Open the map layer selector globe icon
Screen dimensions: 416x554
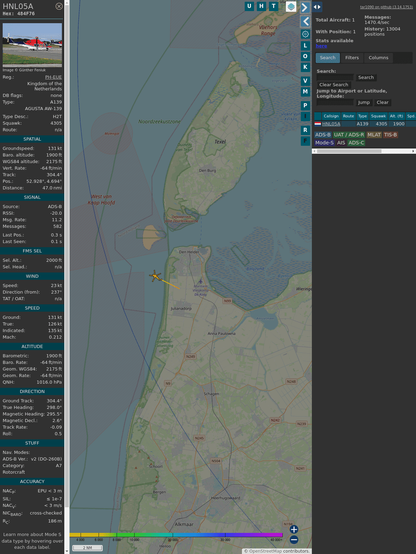[291, 6]
